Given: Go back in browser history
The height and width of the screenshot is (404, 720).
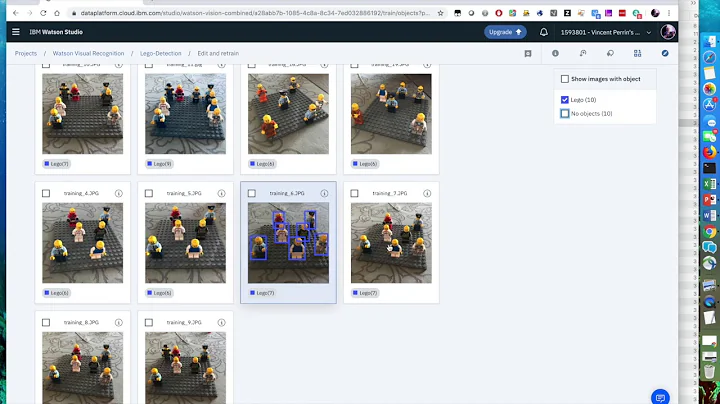Looking at the screenshot, I should (x=16, y=13).
